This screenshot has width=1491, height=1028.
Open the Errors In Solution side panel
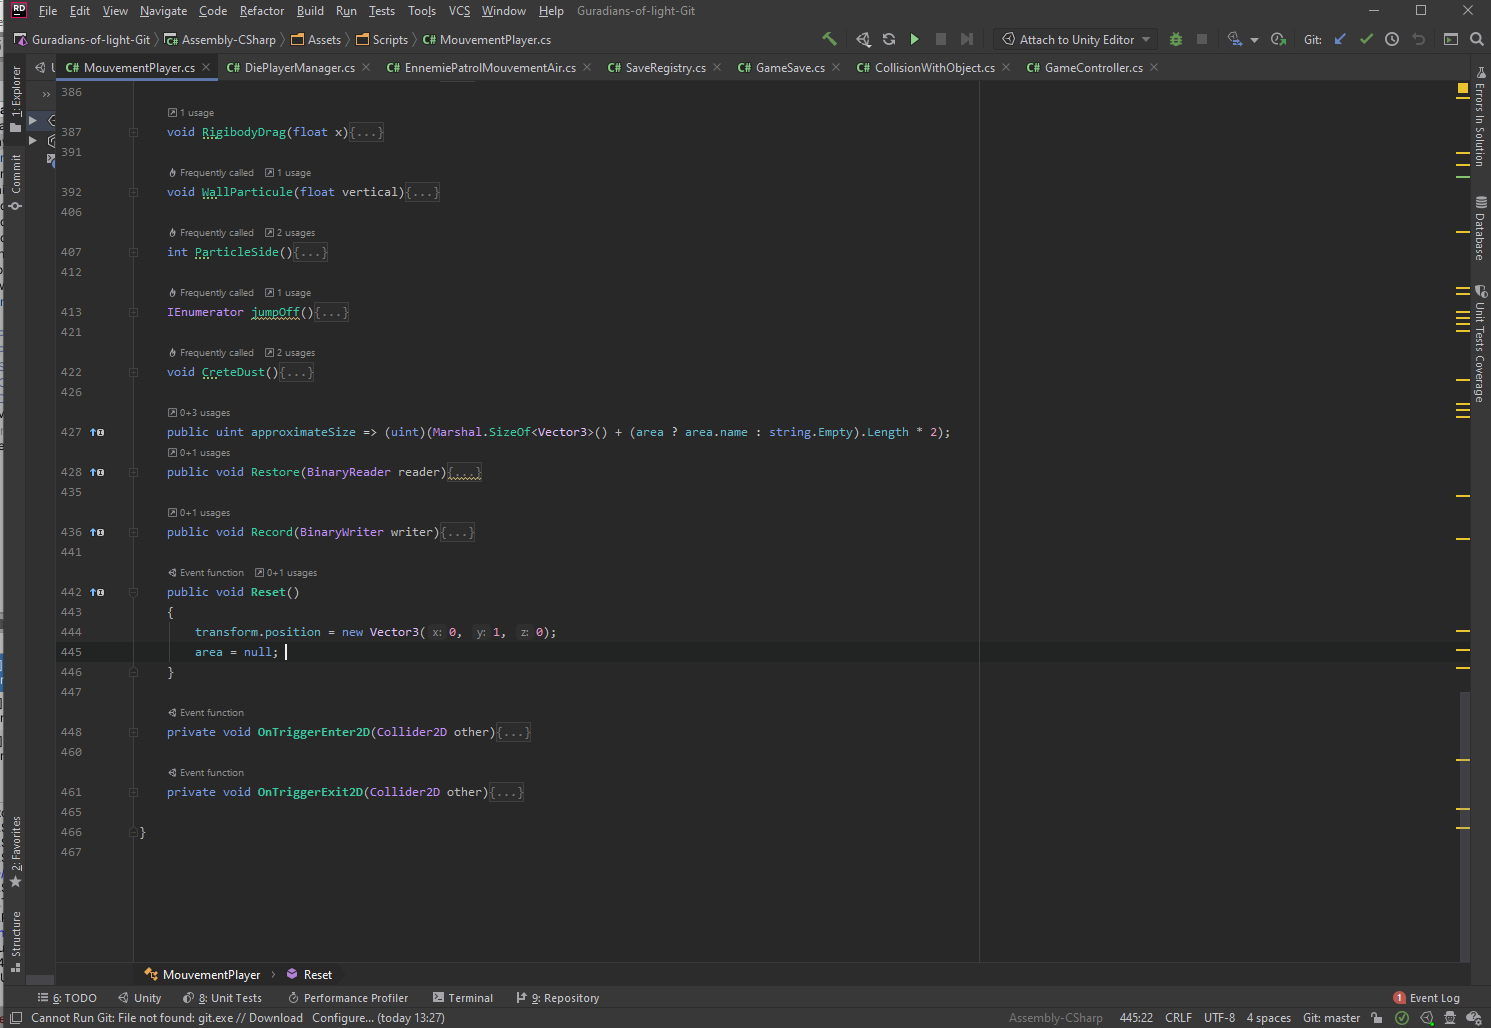coord(1480,117)
